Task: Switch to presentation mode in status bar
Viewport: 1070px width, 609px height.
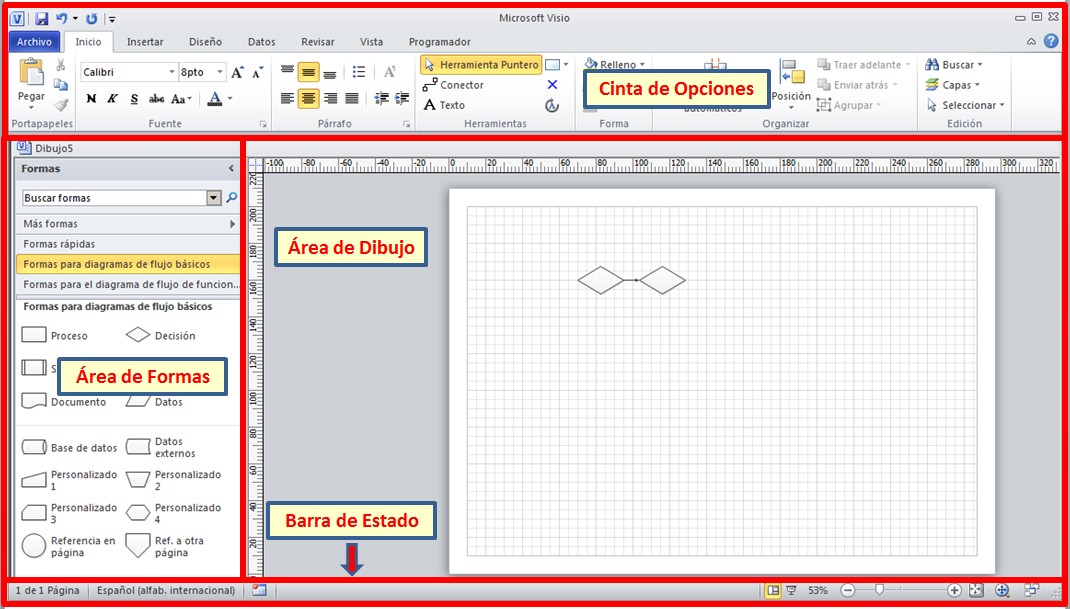Action: point(792,591)
